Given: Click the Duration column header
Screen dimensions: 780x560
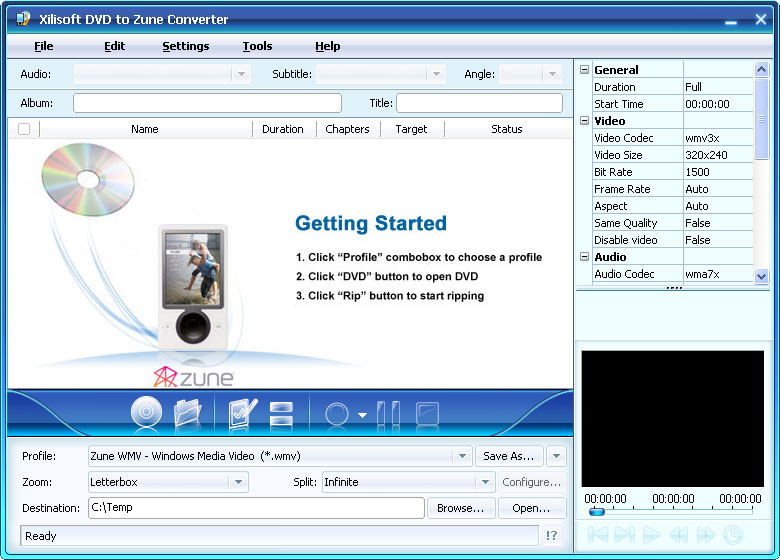Looking at the screenshot, I should pyautogui.click(x=283, y=129).
